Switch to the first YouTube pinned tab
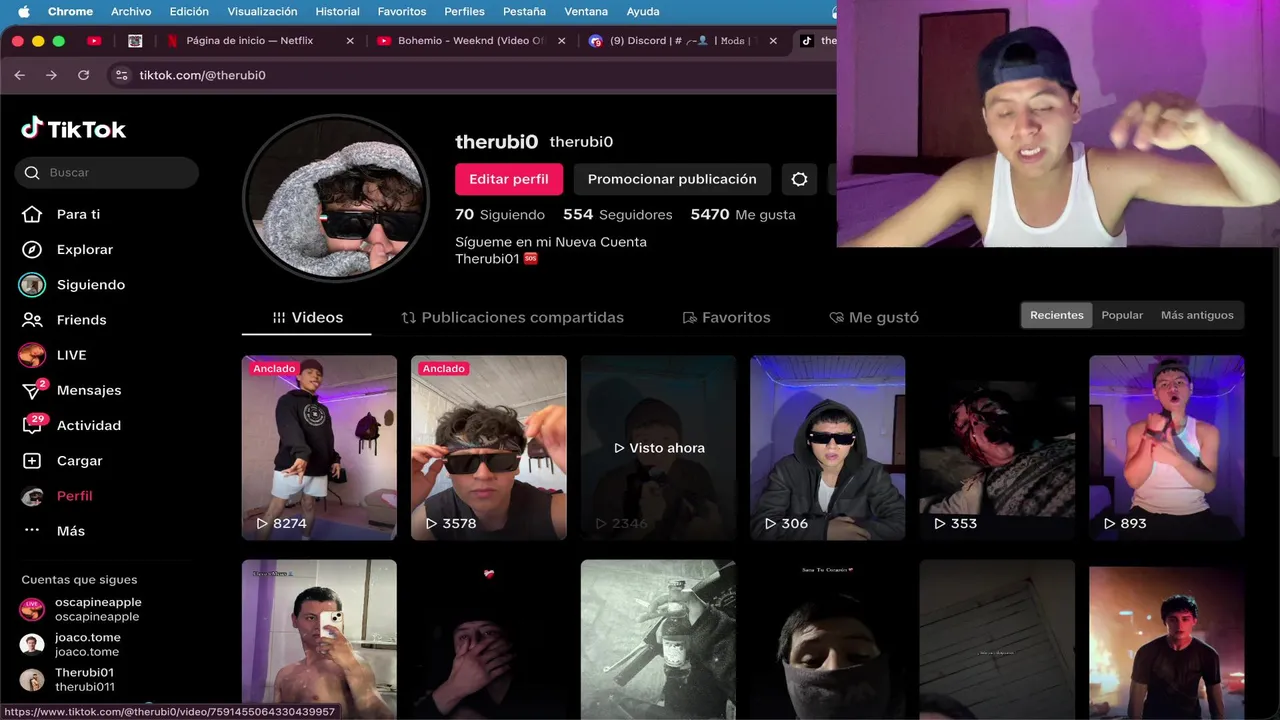This screenshot has width=1280, height=720. (x=94, y=41)
